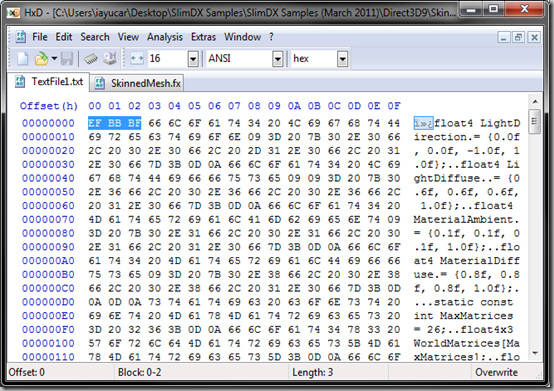This screenshot has height=391, width=554.
Task: Click the vertical scrollbar down arrow
Action: pos(535,353)
